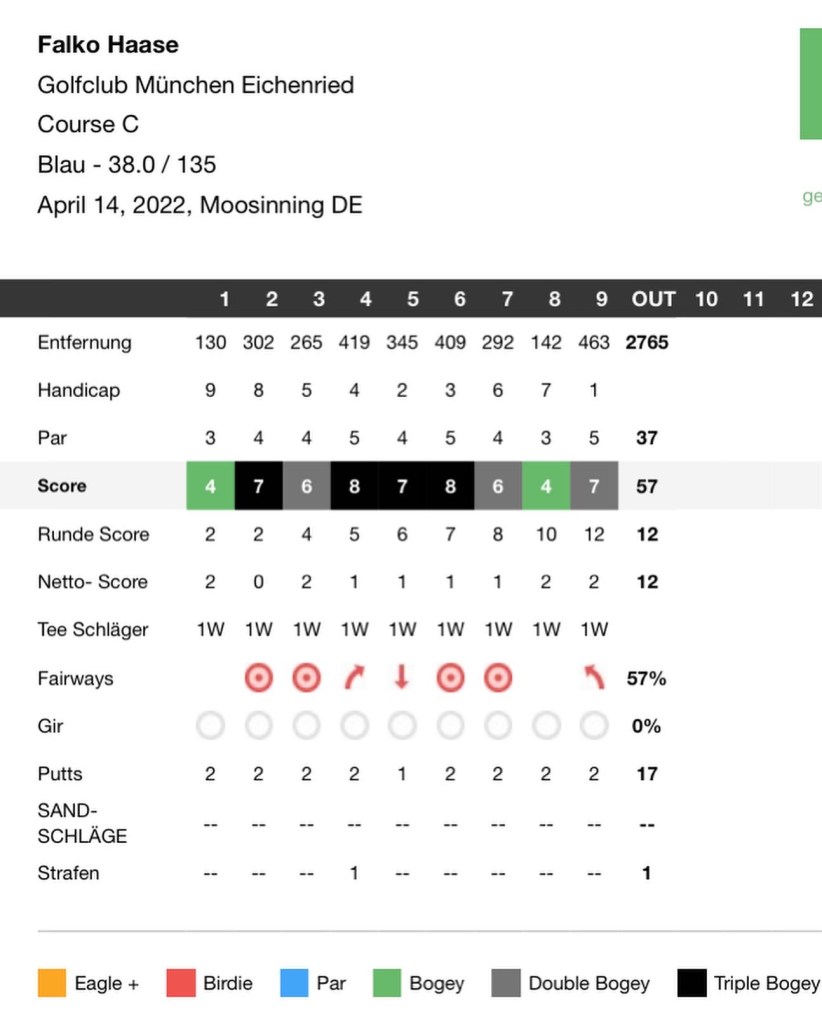Click the green score 4 cell for hole 1
Screen dimensions: 822x1024
coord(210,486)
